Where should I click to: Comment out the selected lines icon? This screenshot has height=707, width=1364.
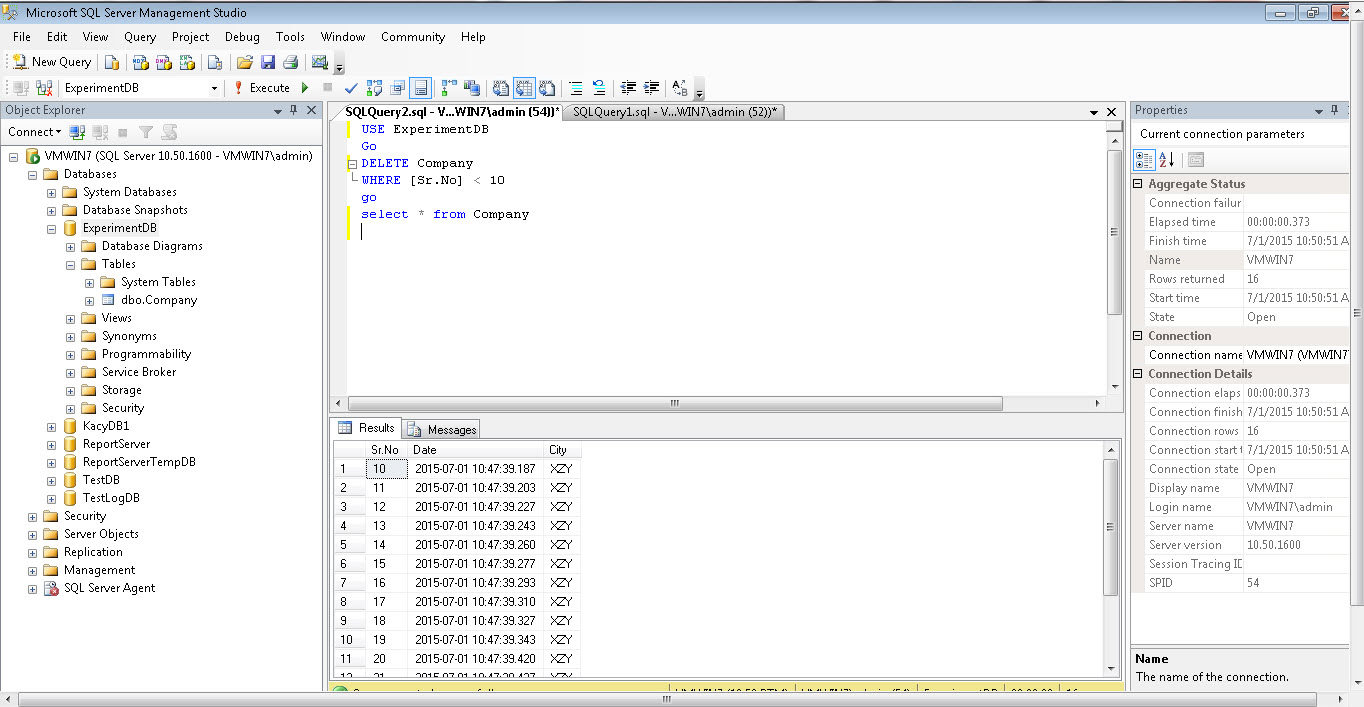point(576,88)
